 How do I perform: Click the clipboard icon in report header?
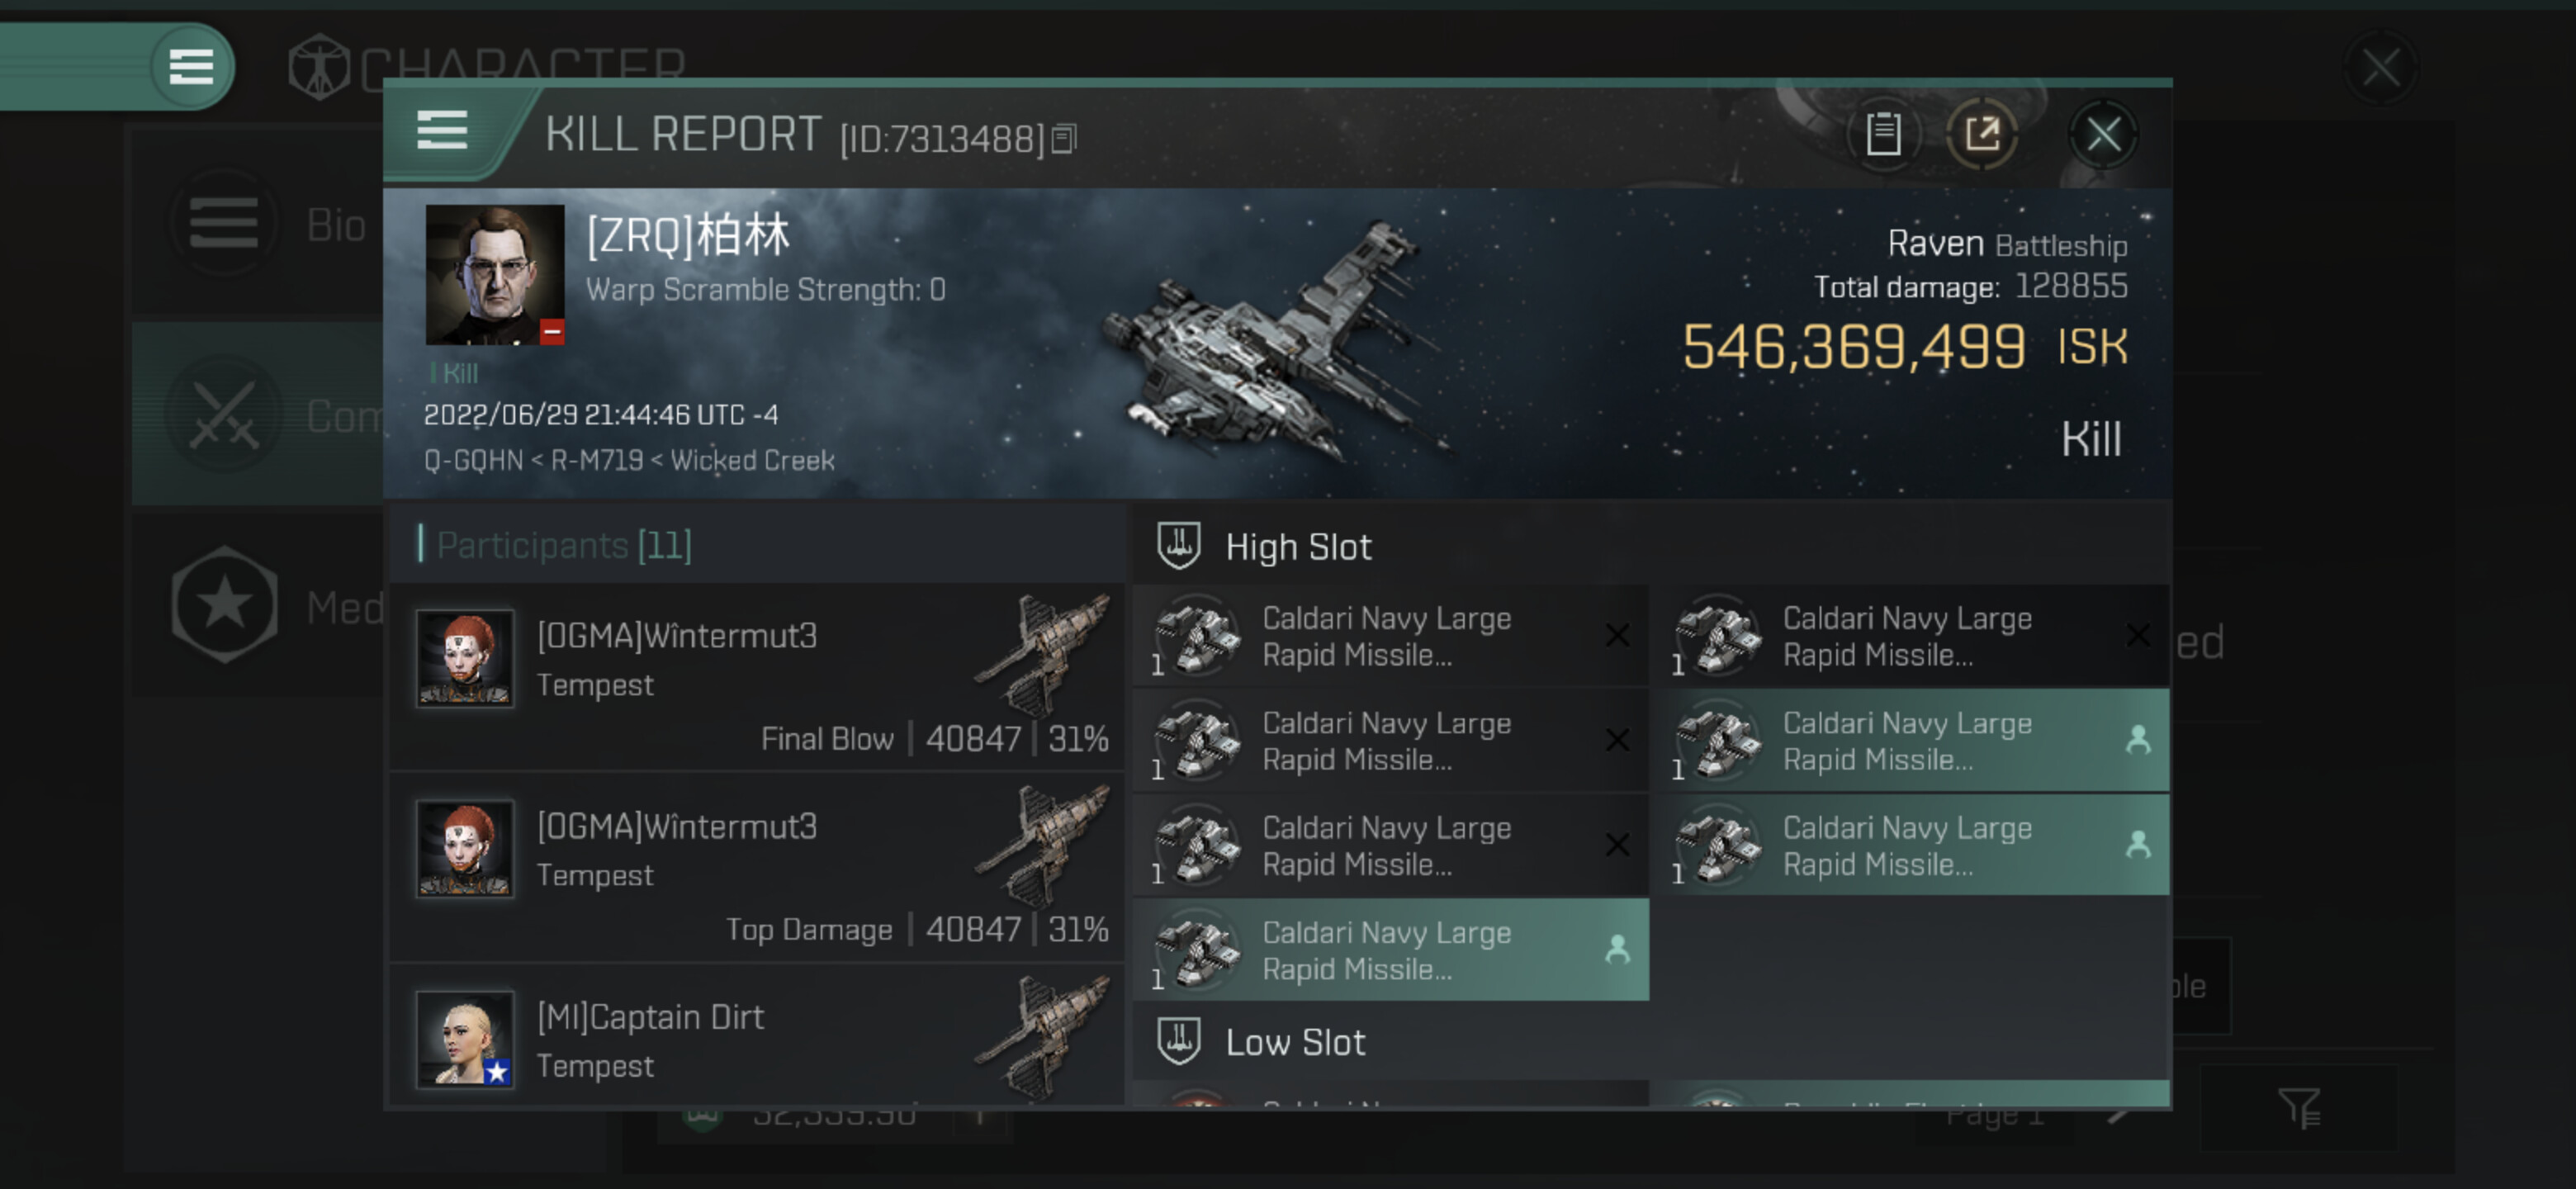coord(1883,134)
